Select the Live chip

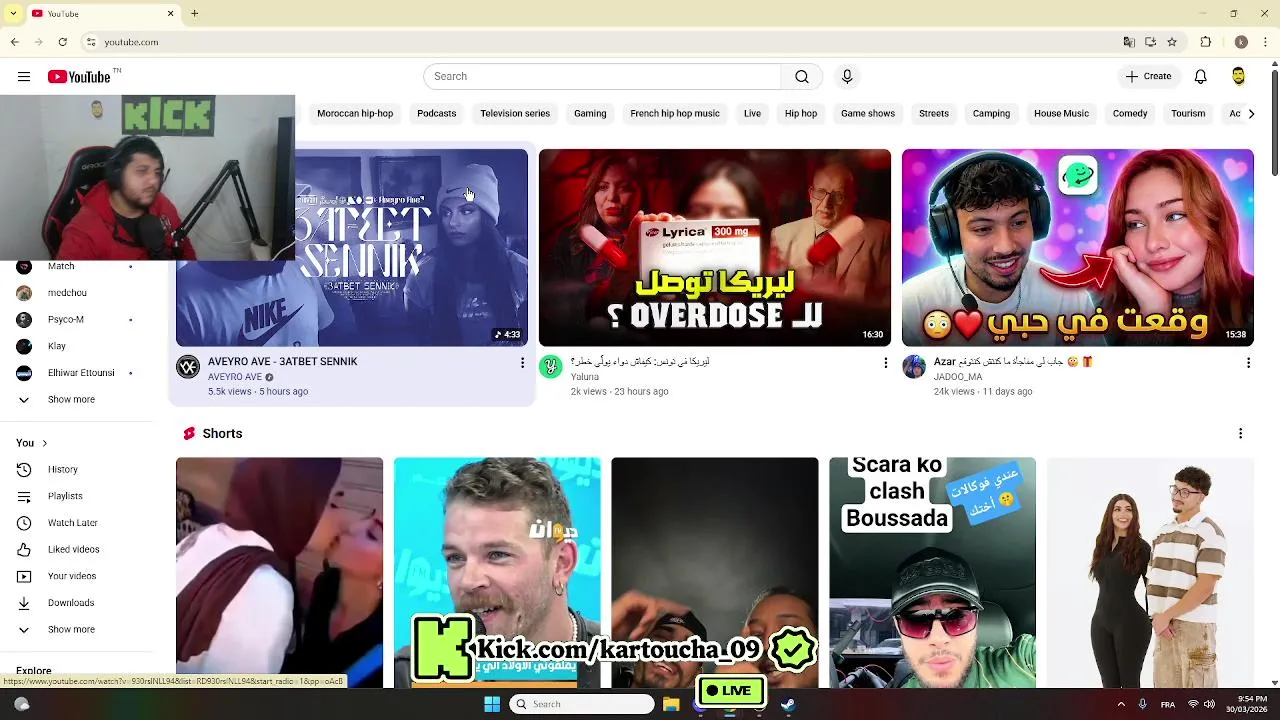tap(752, 114)
